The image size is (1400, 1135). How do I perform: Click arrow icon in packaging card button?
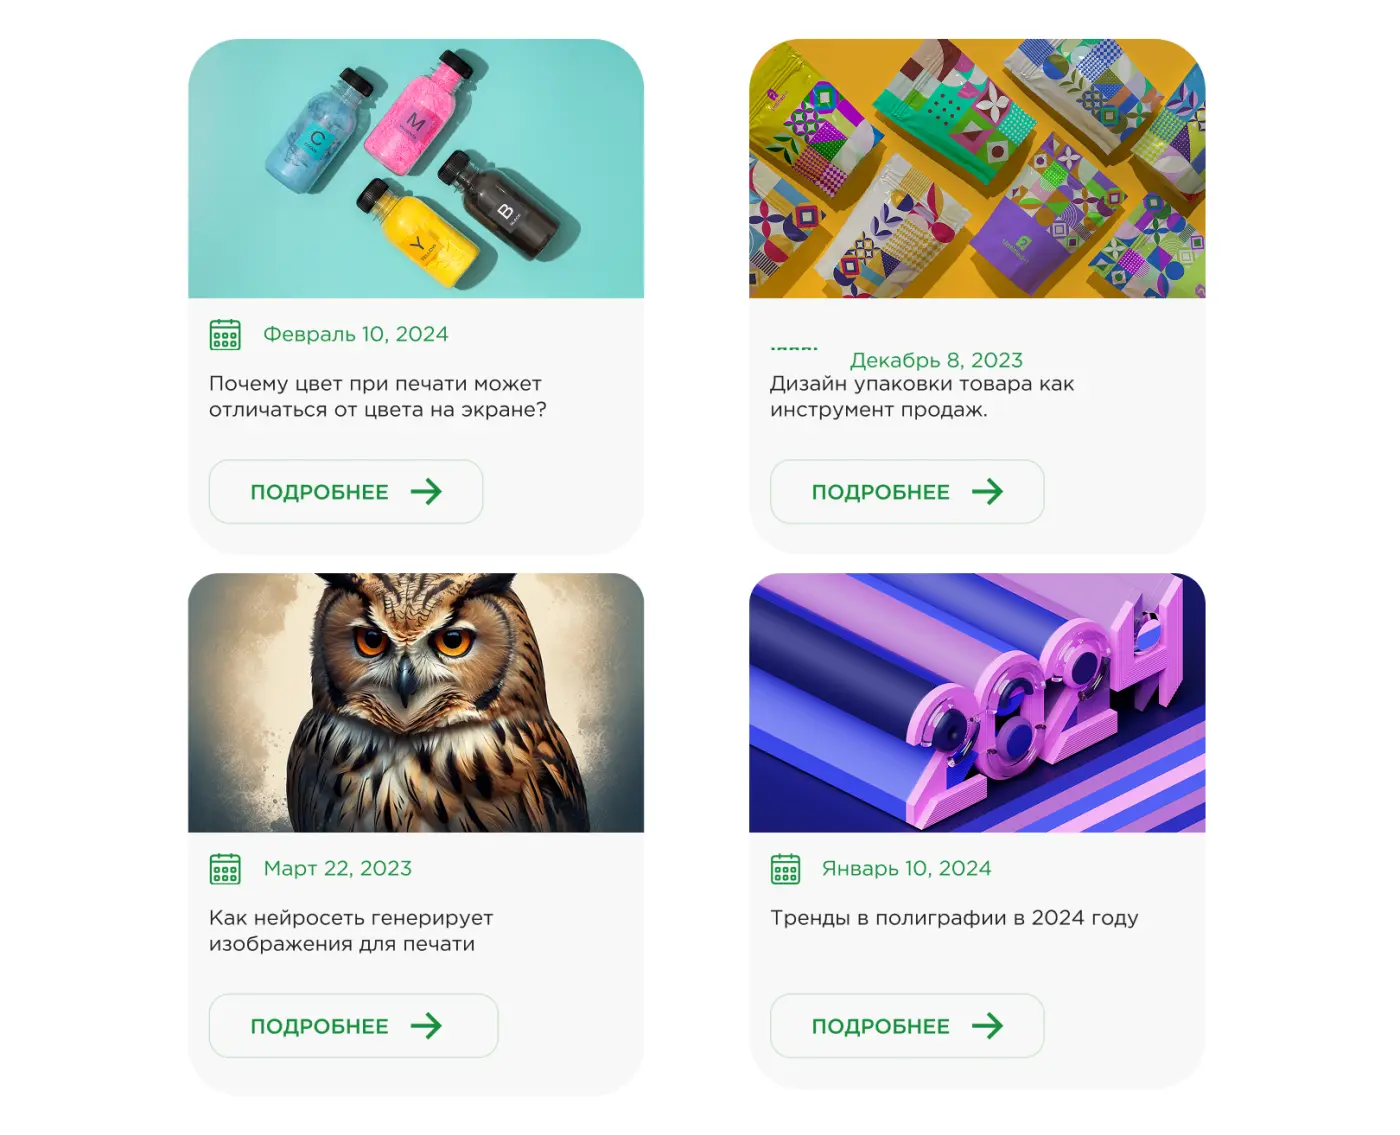pos(987,491)
